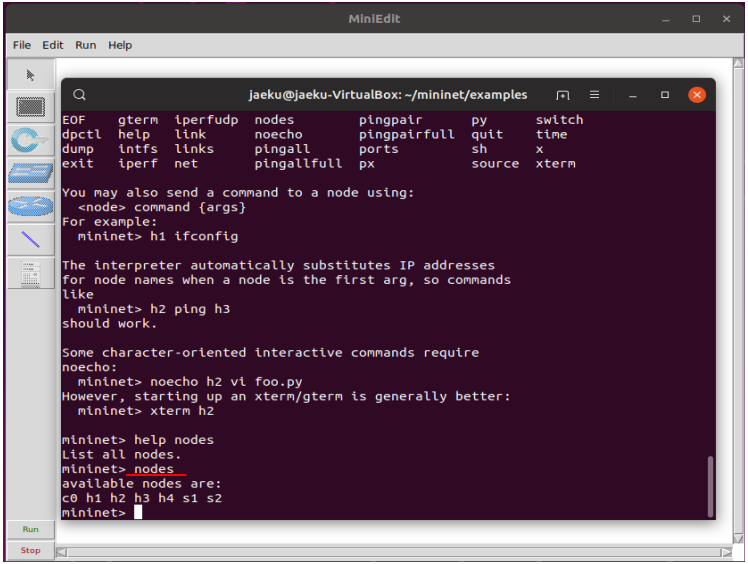Screen dimensions: 748x564
Task: Select the Host tool in MiniEdit toolbar
Action: (31, 107)
